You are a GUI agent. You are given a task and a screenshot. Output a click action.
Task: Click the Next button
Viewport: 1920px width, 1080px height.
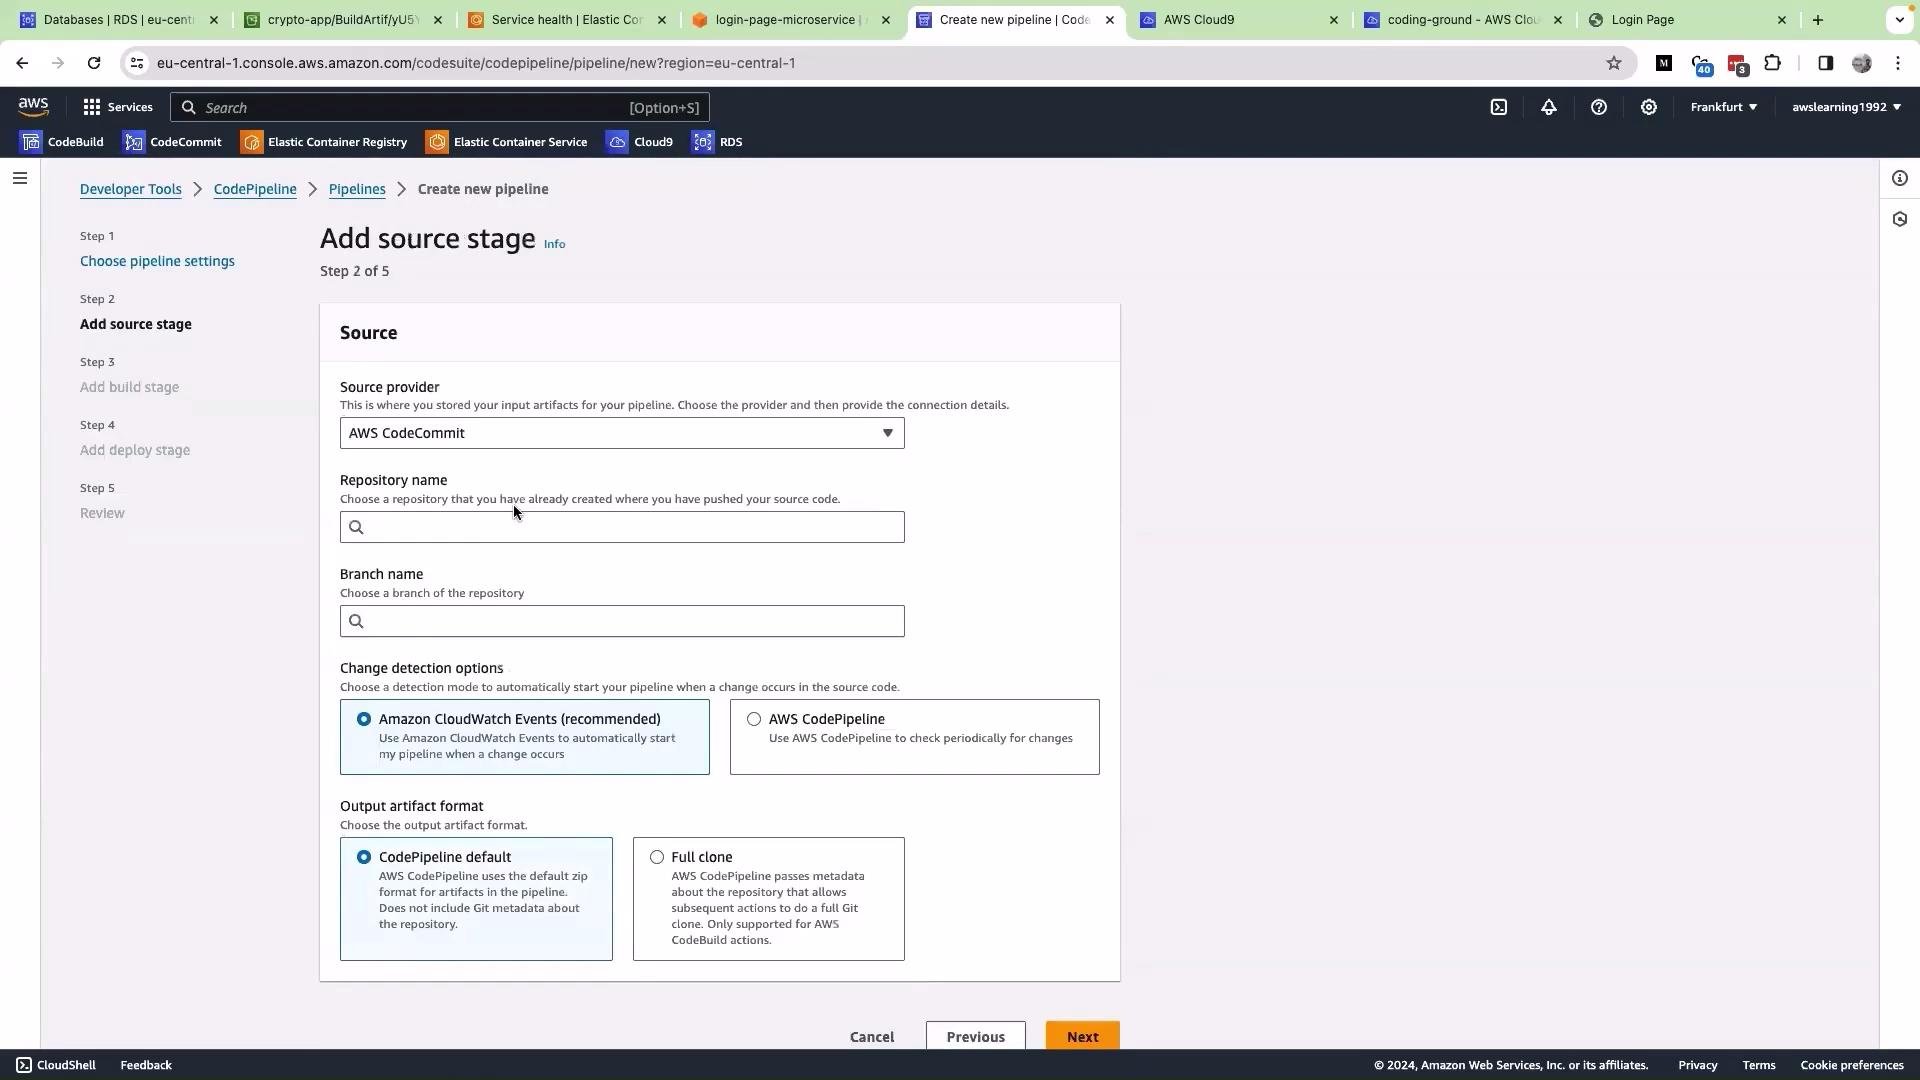pos(1082,1036)
